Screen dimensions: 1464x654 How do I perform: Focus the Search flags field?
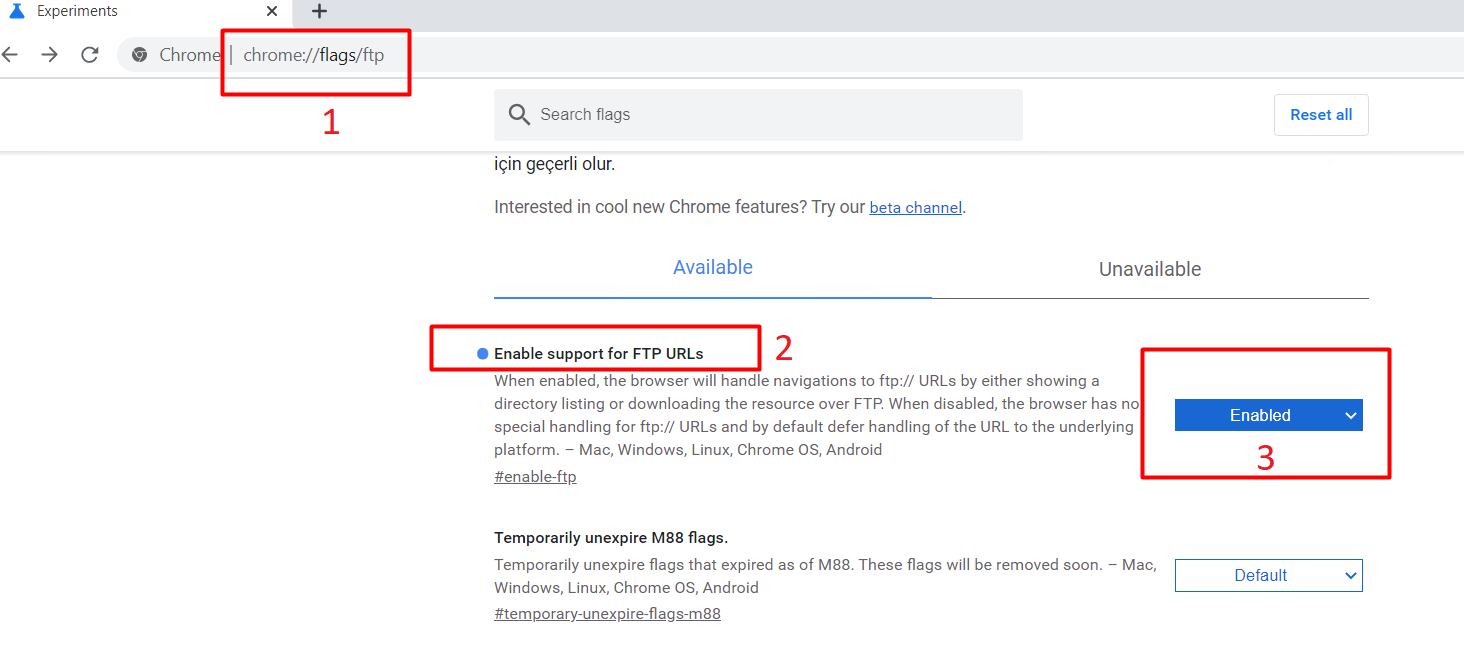point(758,114)
